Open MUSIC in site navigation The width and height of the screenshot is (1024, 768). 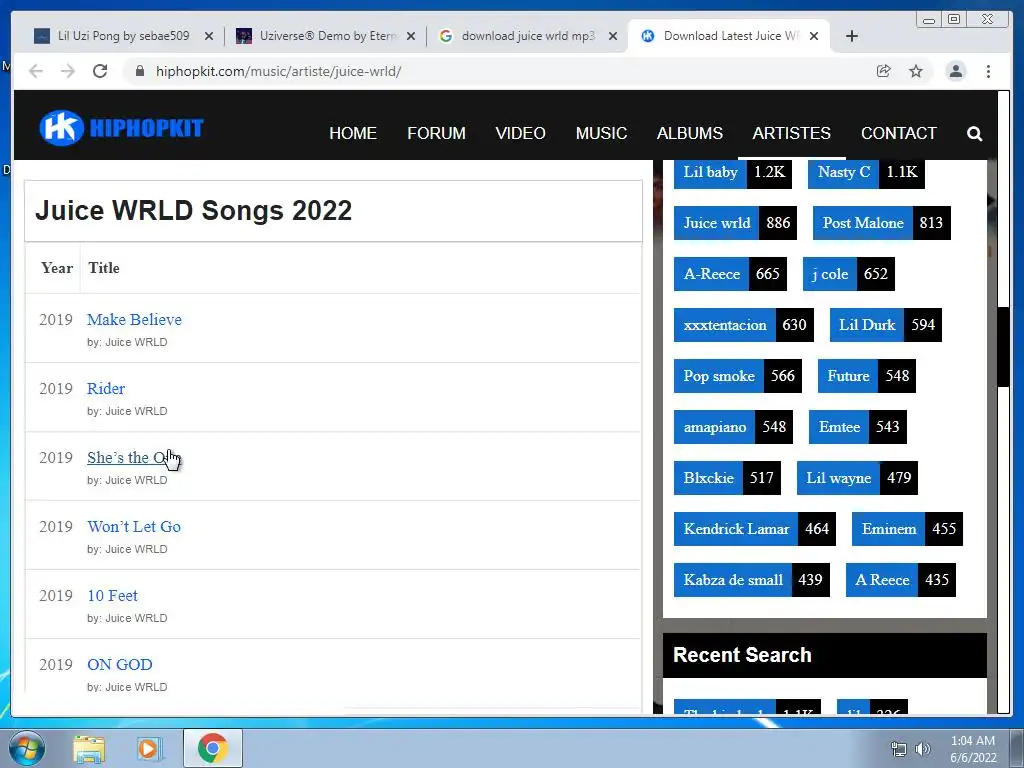(x=601, y=133)
